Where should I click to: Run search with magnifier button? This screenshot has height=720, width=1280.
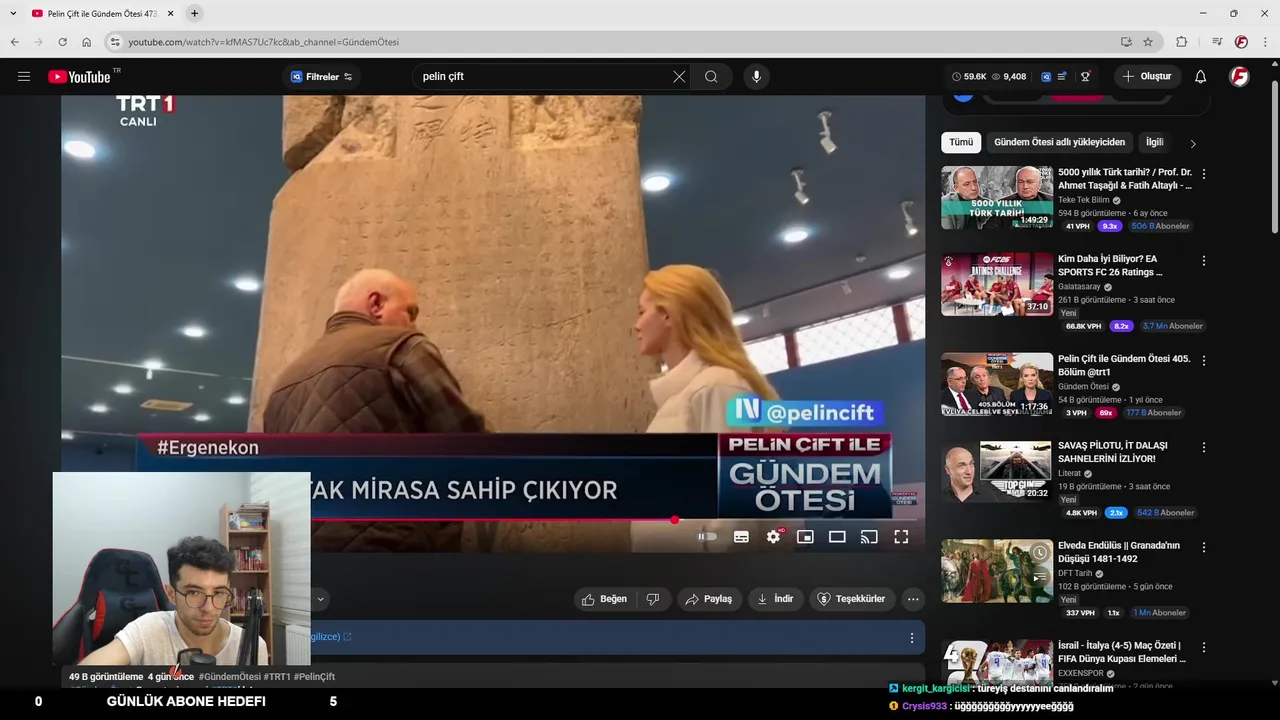tap(711, 77)
